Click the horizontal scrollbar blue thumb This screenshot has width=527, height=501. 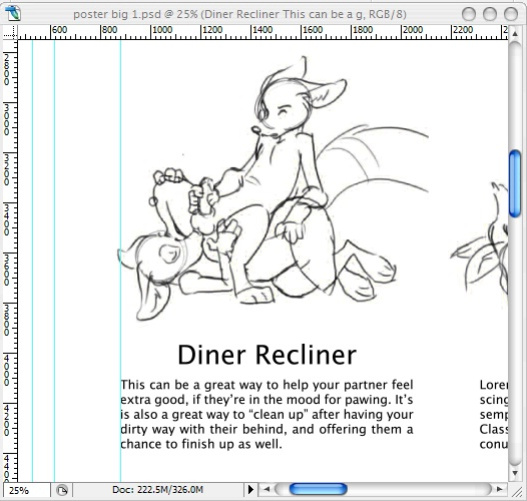click(318, 489)
